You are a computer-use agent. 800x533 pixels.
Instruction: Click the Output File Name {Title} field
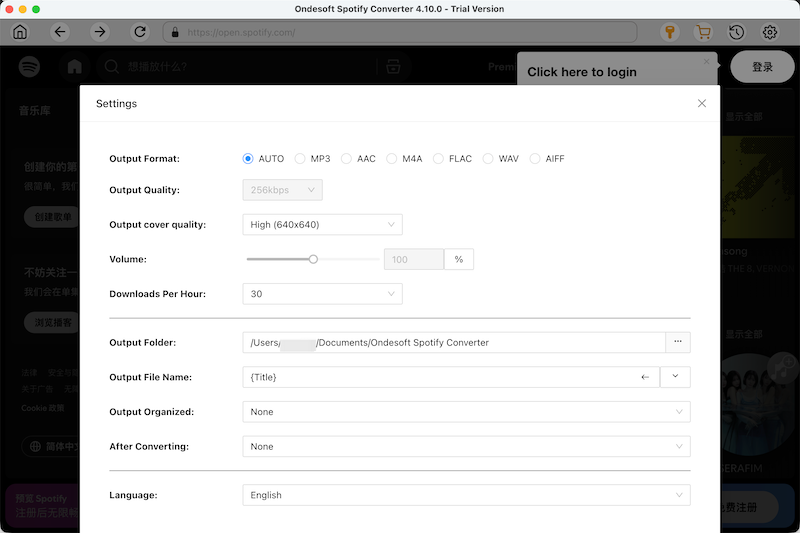451,377
